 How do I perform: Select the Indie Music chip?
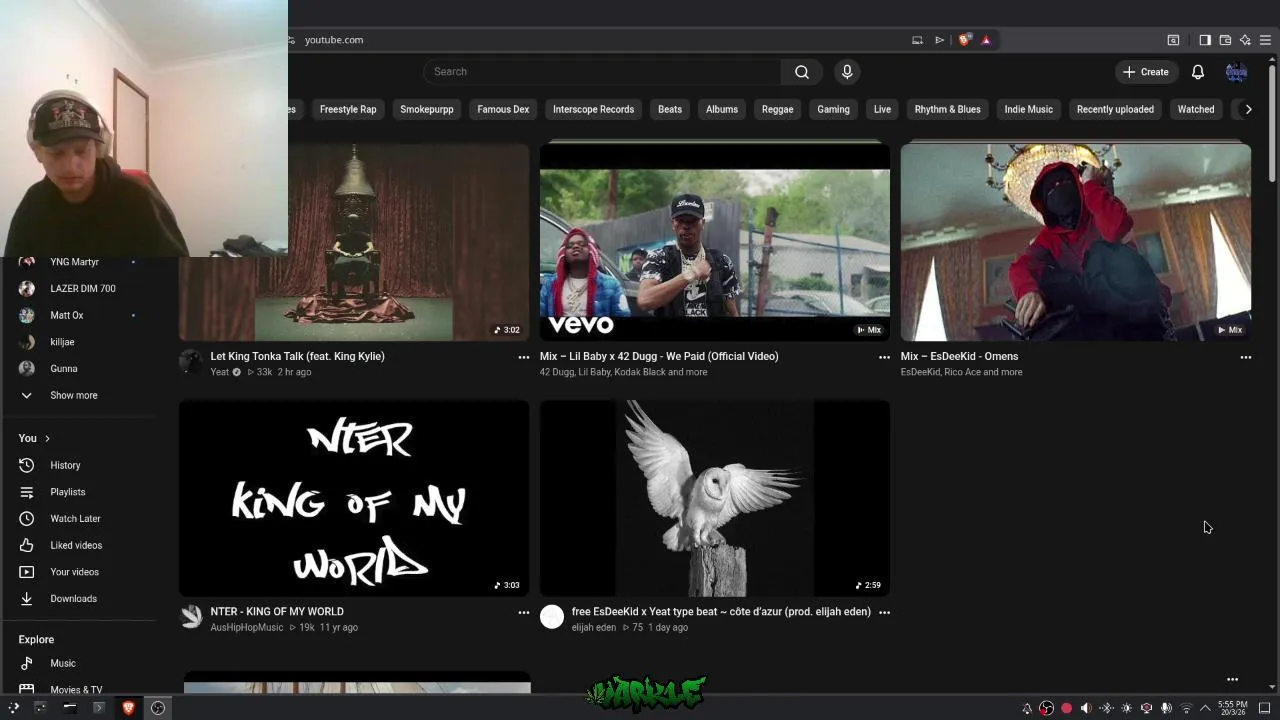click(1028, 109)
